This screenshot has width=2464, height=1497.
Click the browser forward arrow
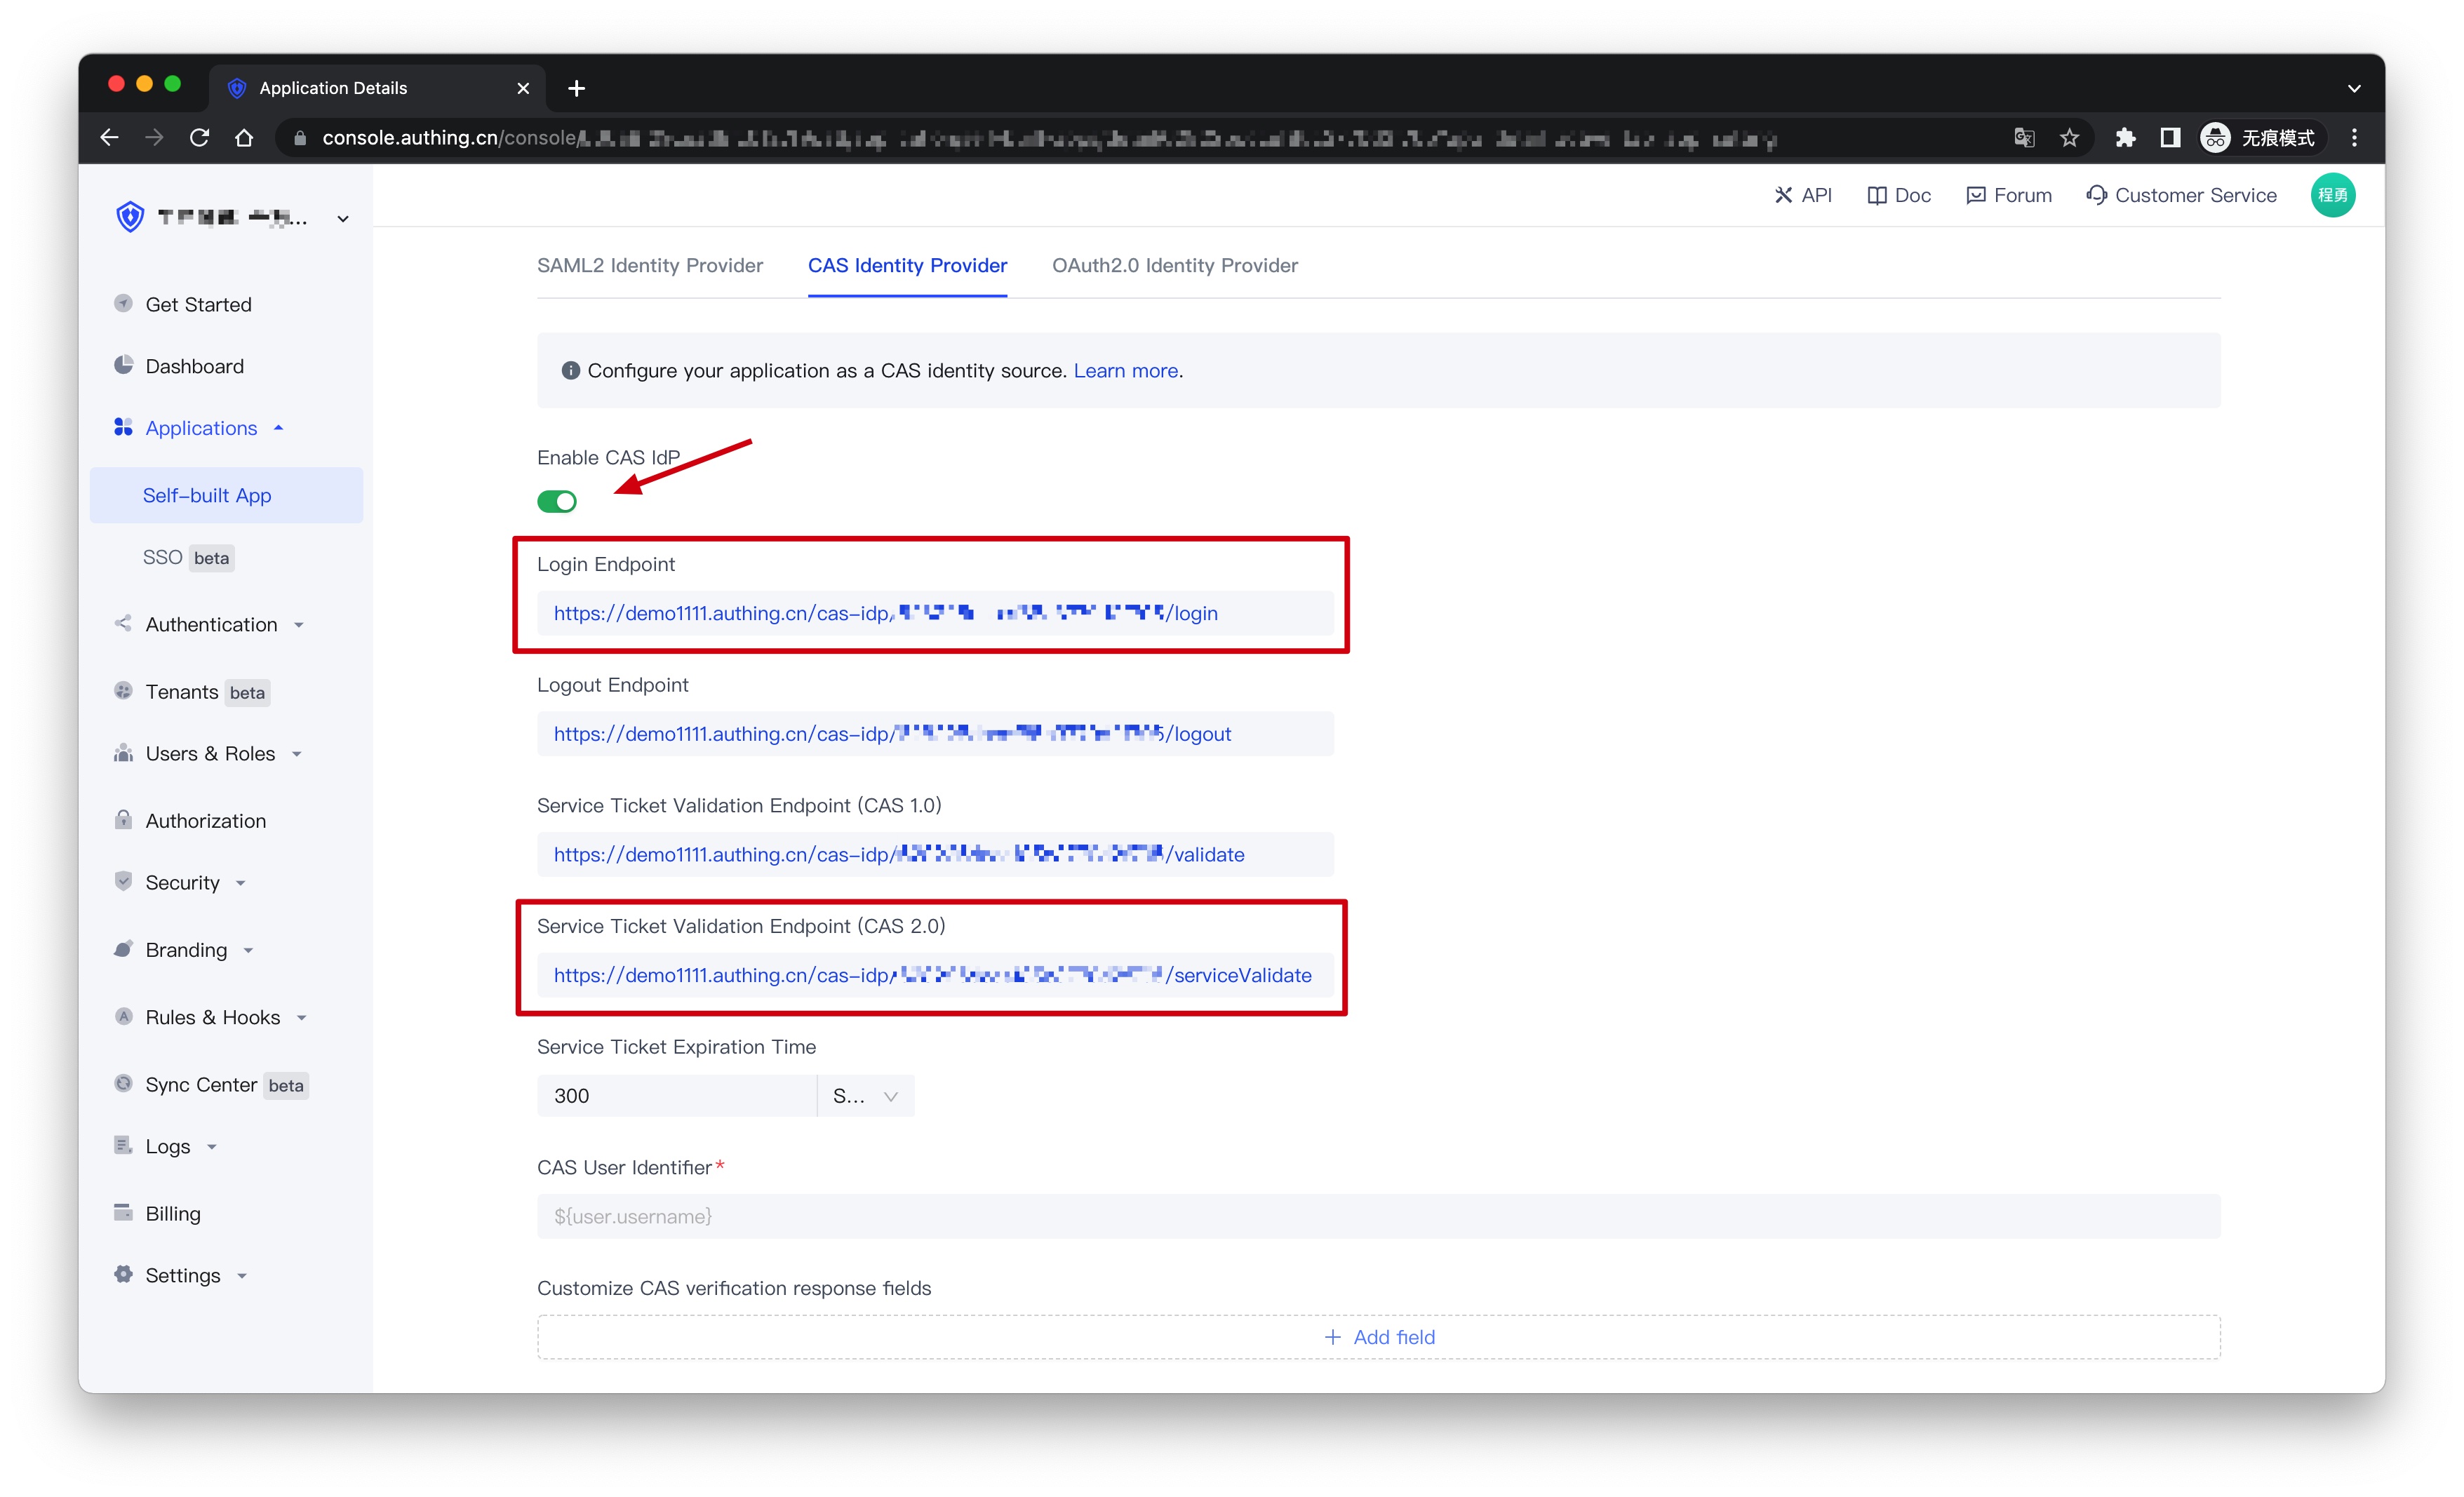(154, 138)
